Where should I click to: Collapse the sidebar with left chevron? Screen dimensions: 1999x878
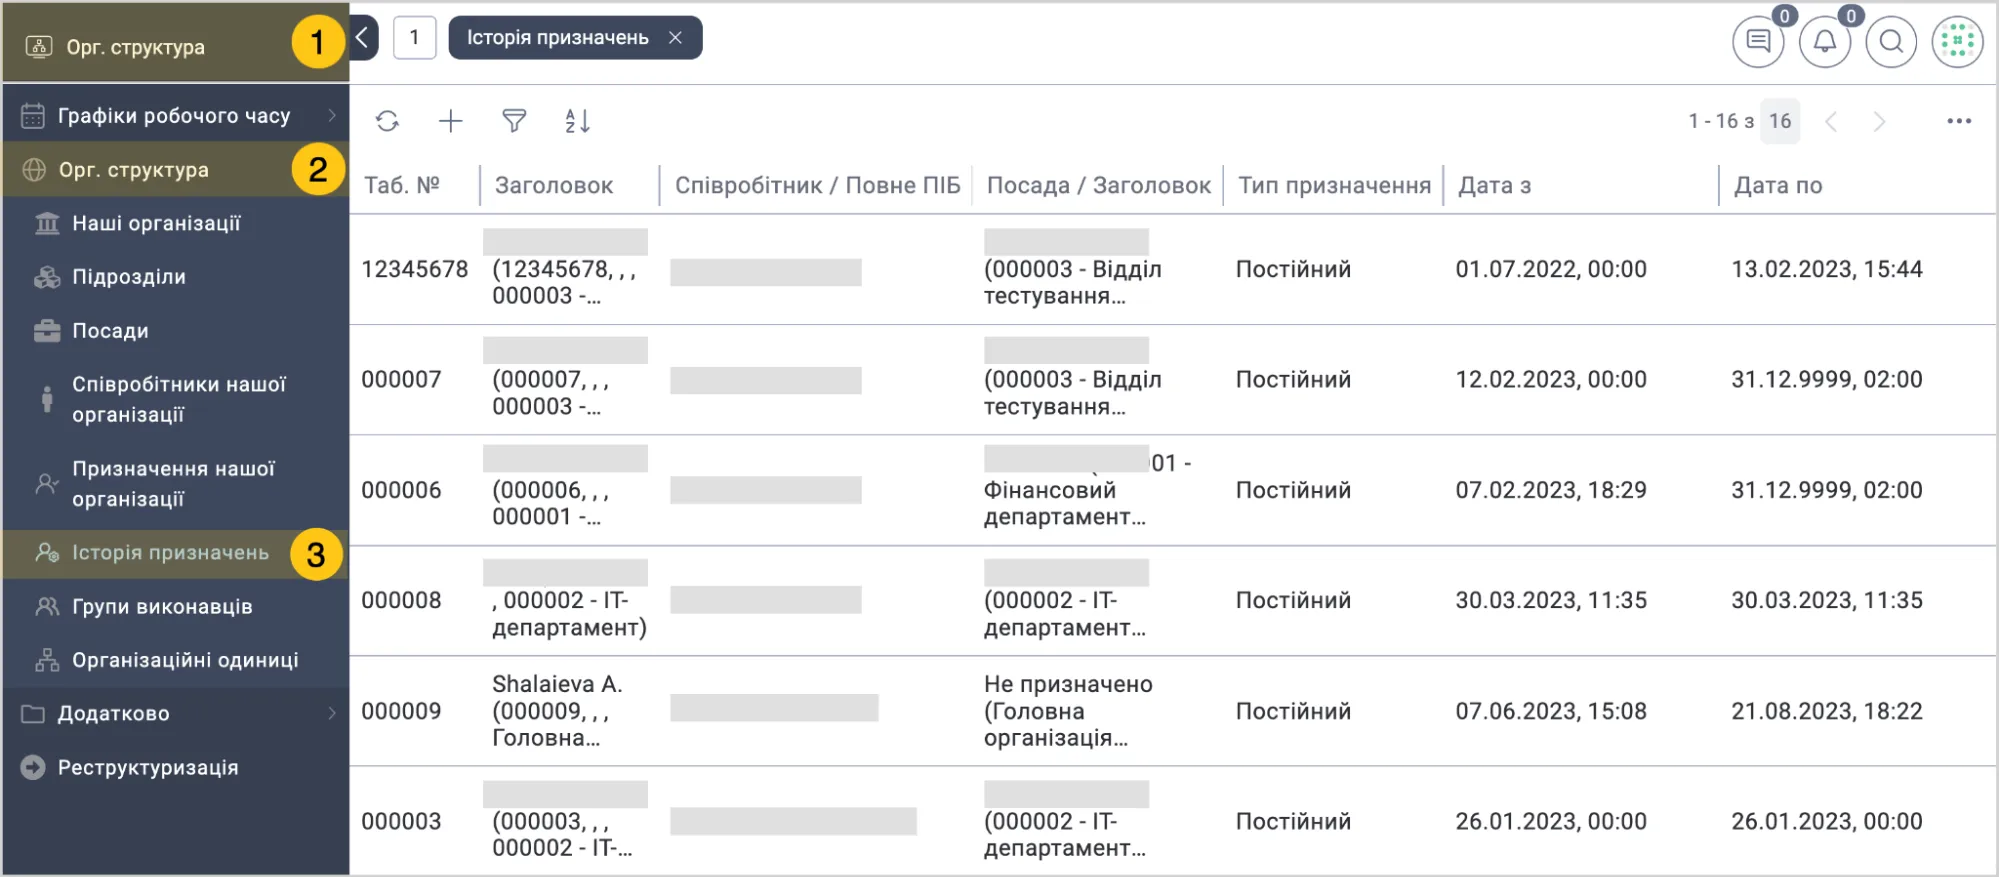pos(363,38)
